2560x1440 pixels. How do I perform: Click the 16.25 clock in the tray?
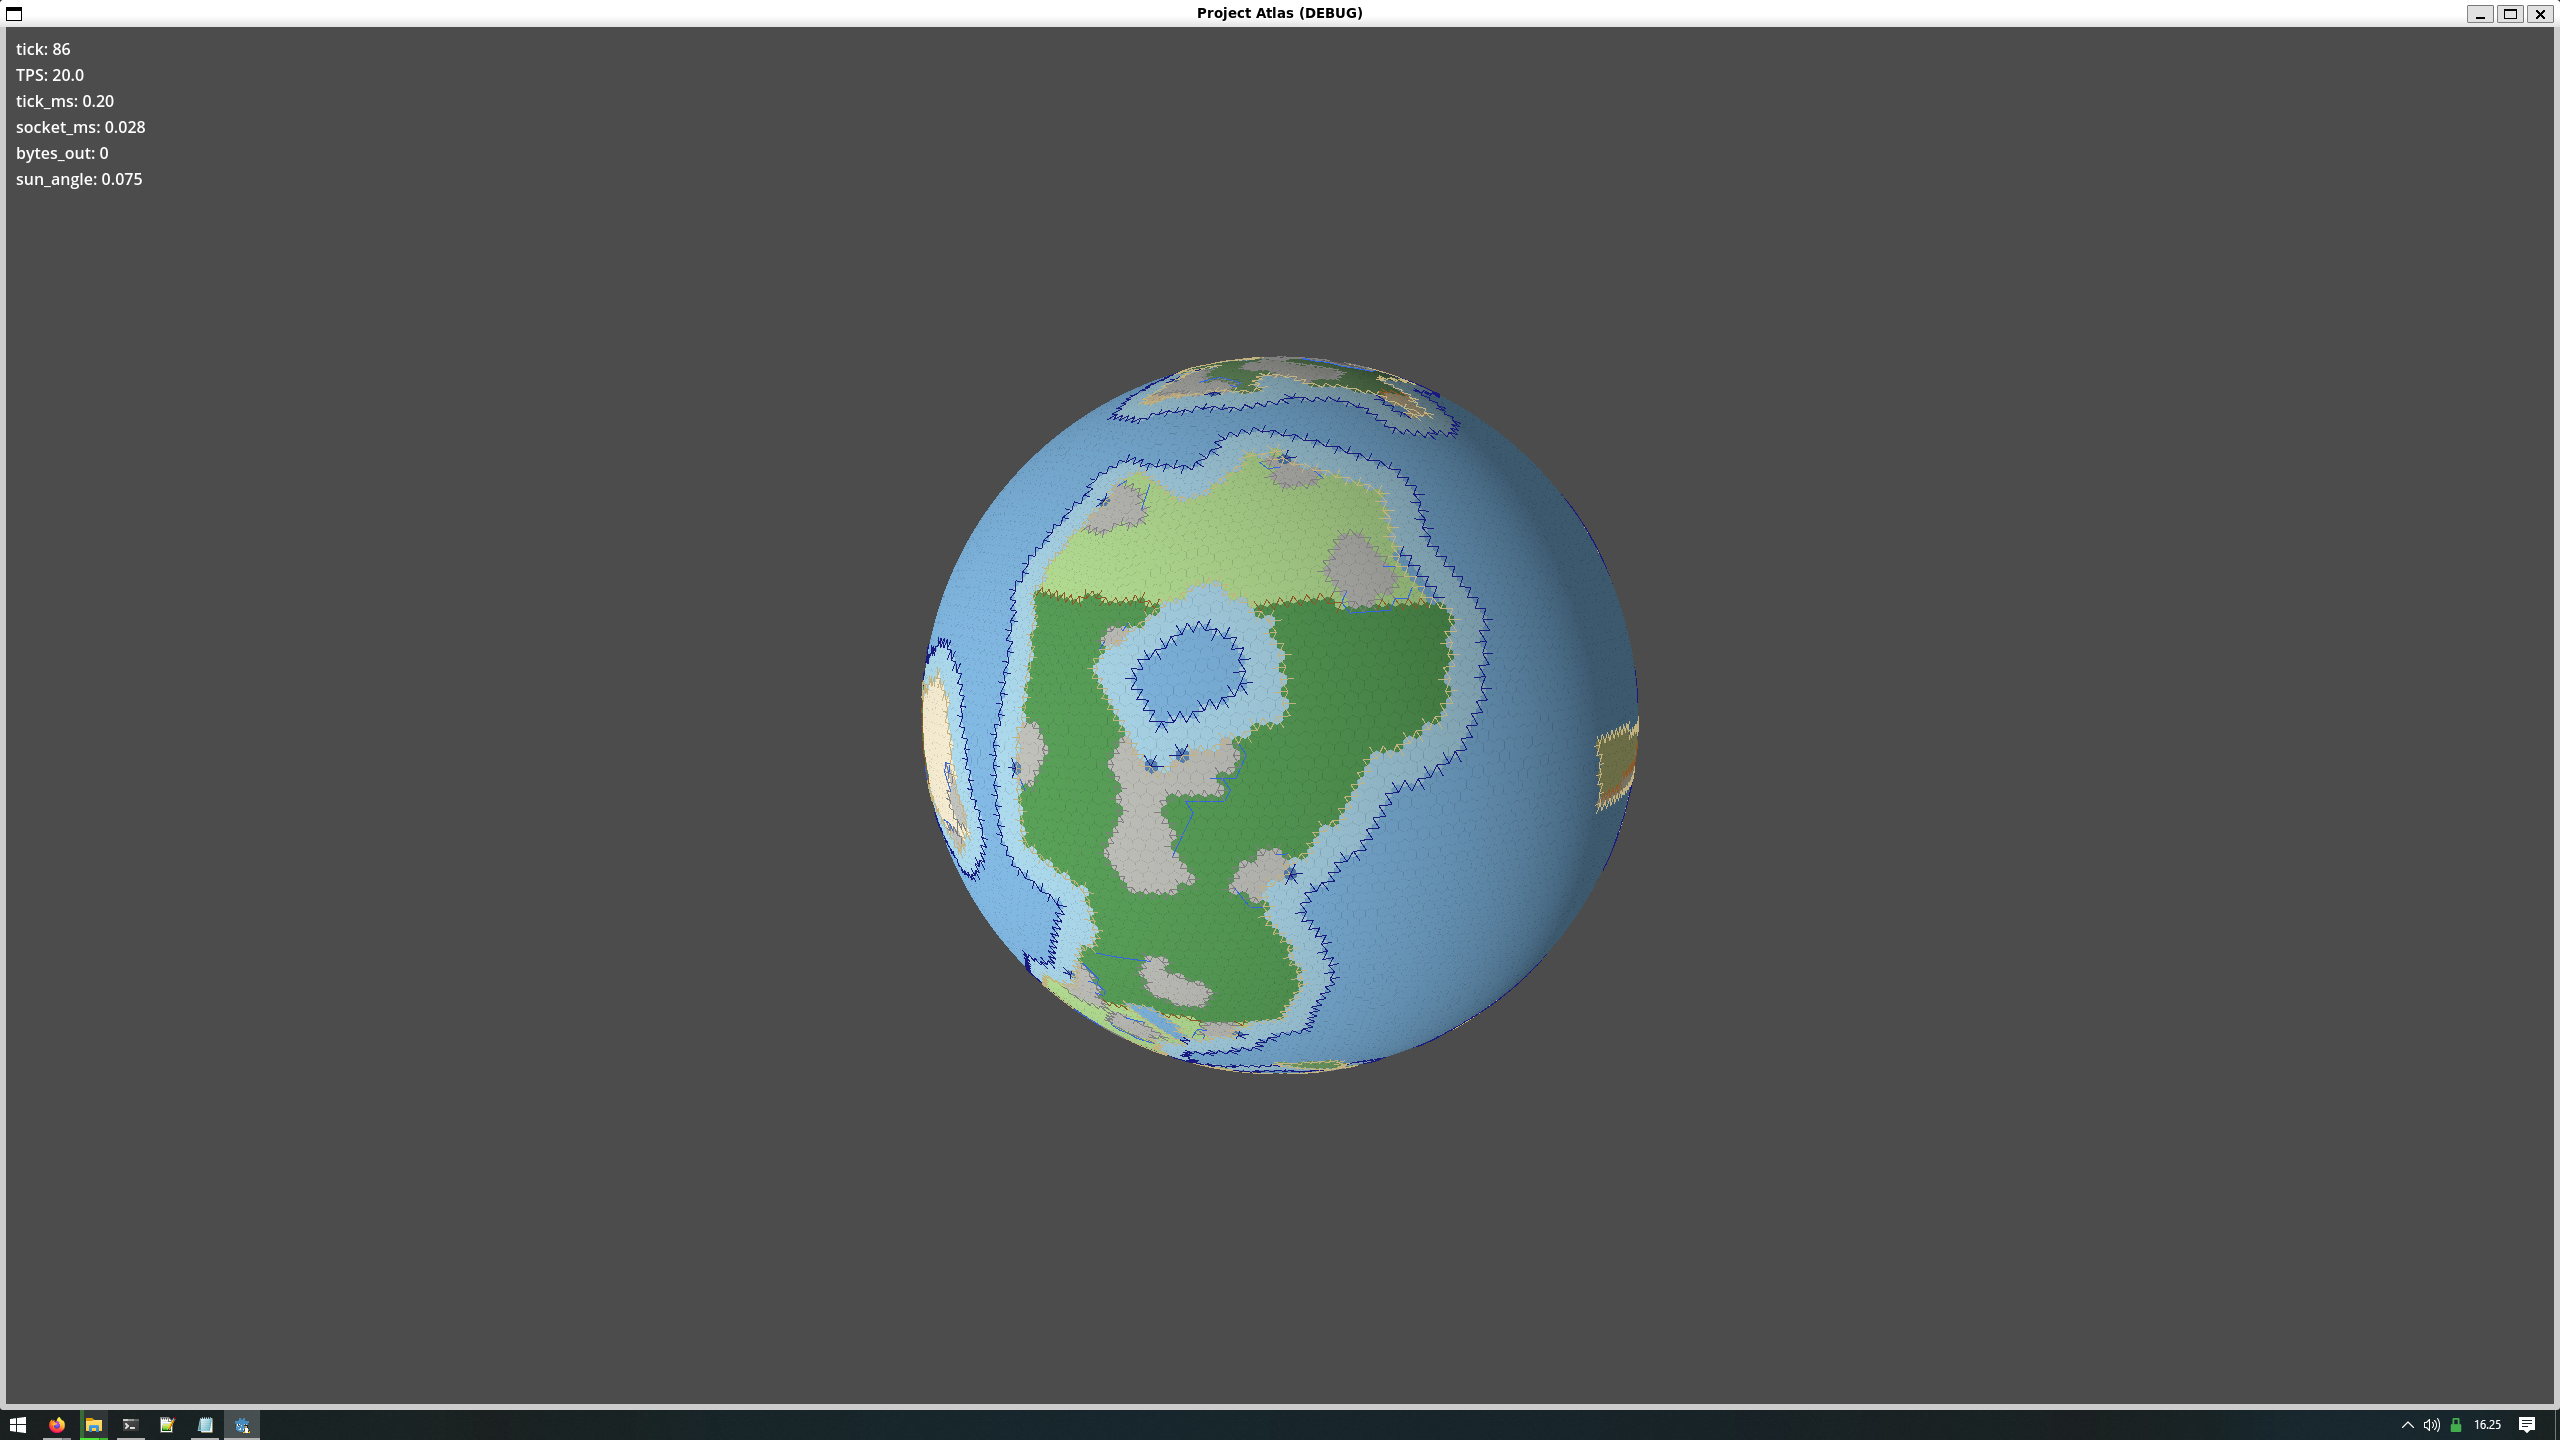click(x=2487, y=1425)
